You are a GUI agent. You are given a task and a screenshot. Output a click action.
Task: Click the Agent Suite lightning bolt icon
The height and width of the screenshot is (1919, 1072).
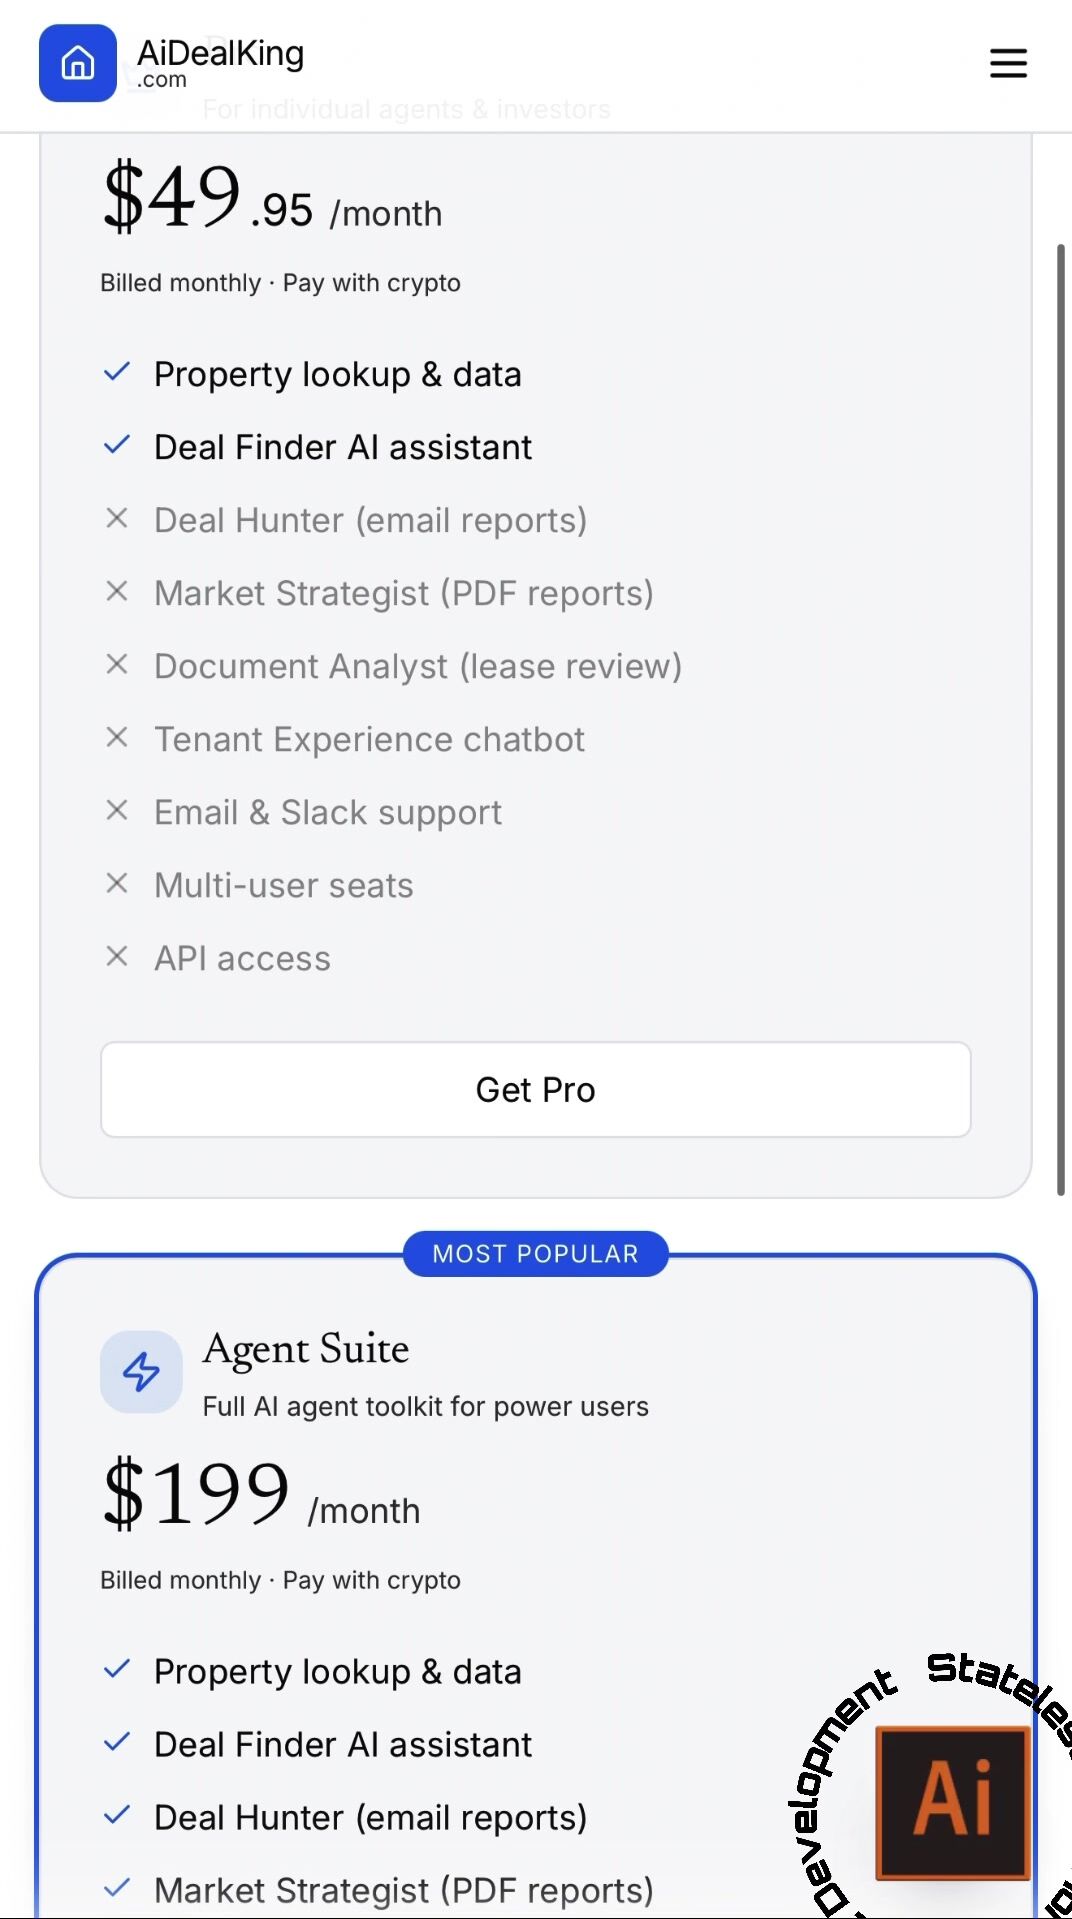coord(141,1371)
